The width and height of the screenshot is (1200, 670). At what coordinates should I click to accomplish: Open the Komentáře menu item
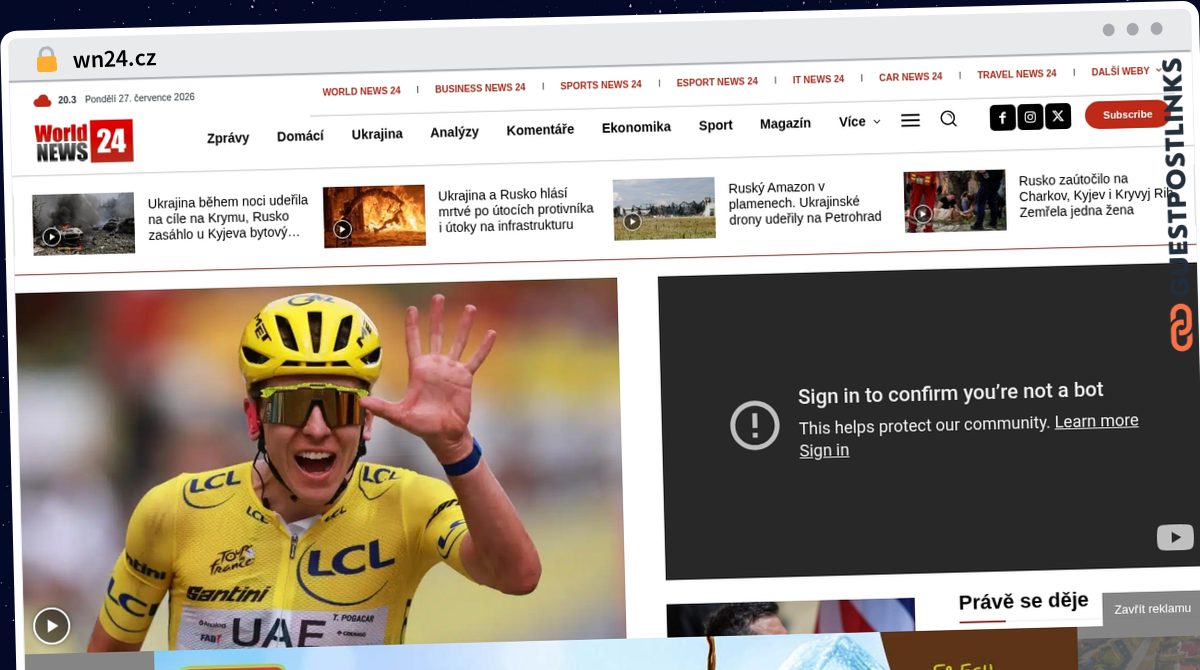coord(540,130)
